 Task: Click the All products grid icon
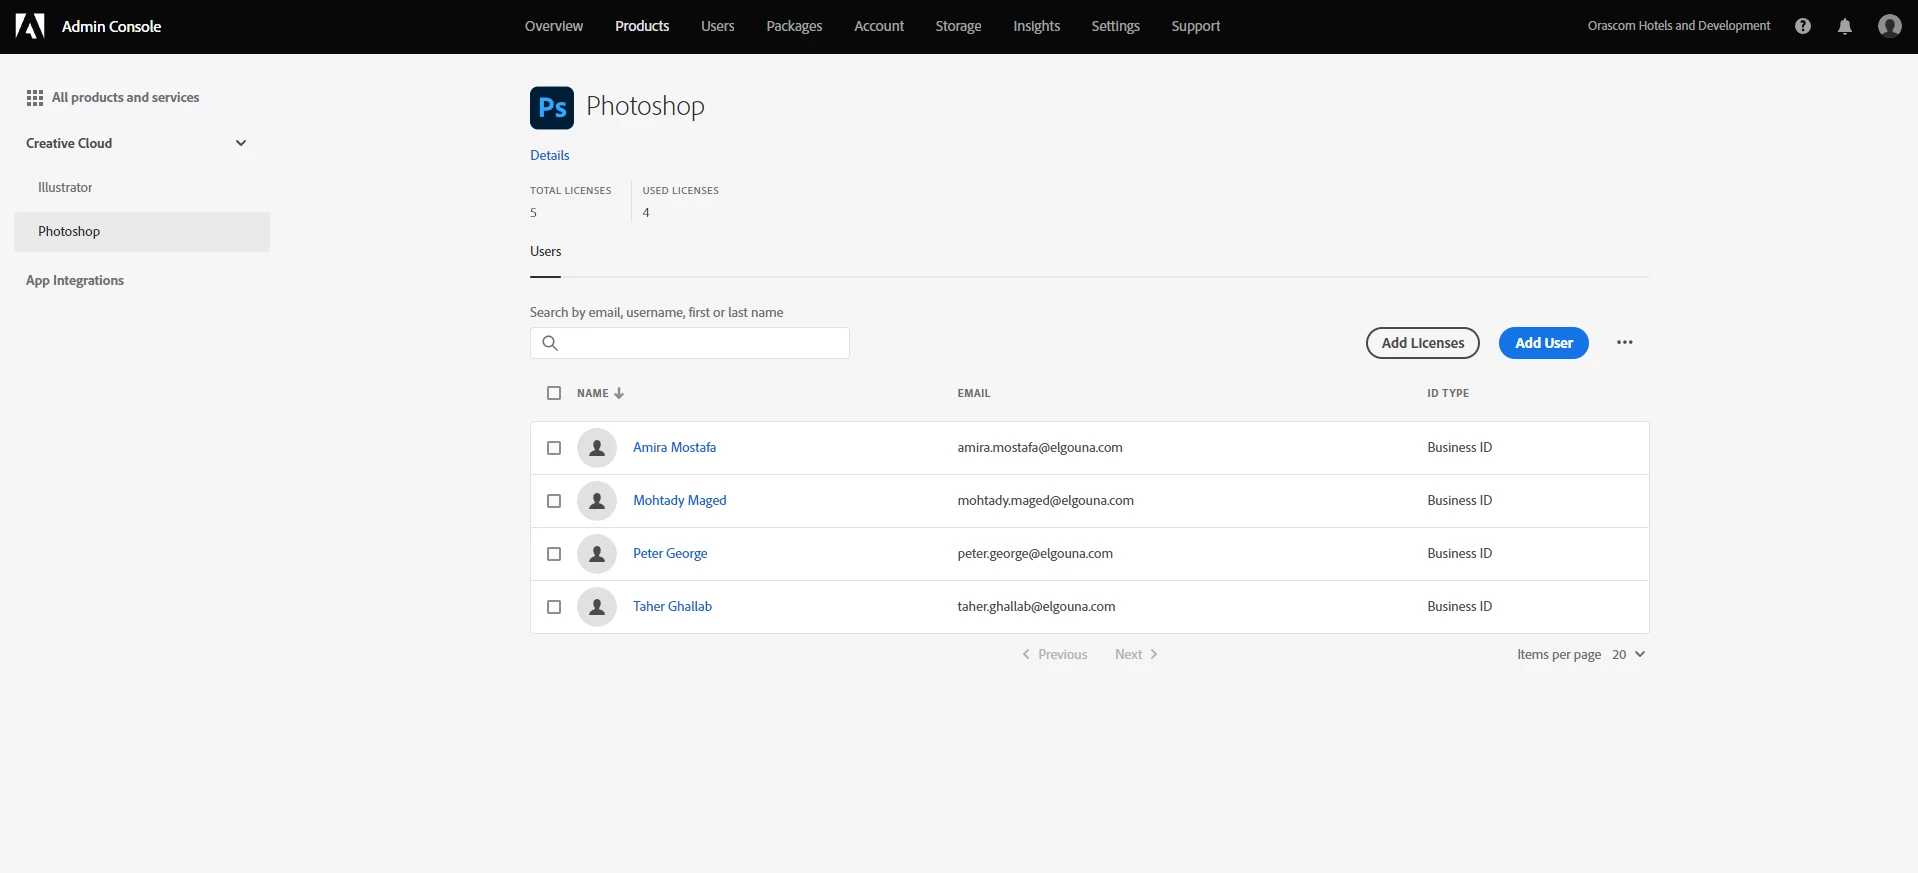click(35, 97)
